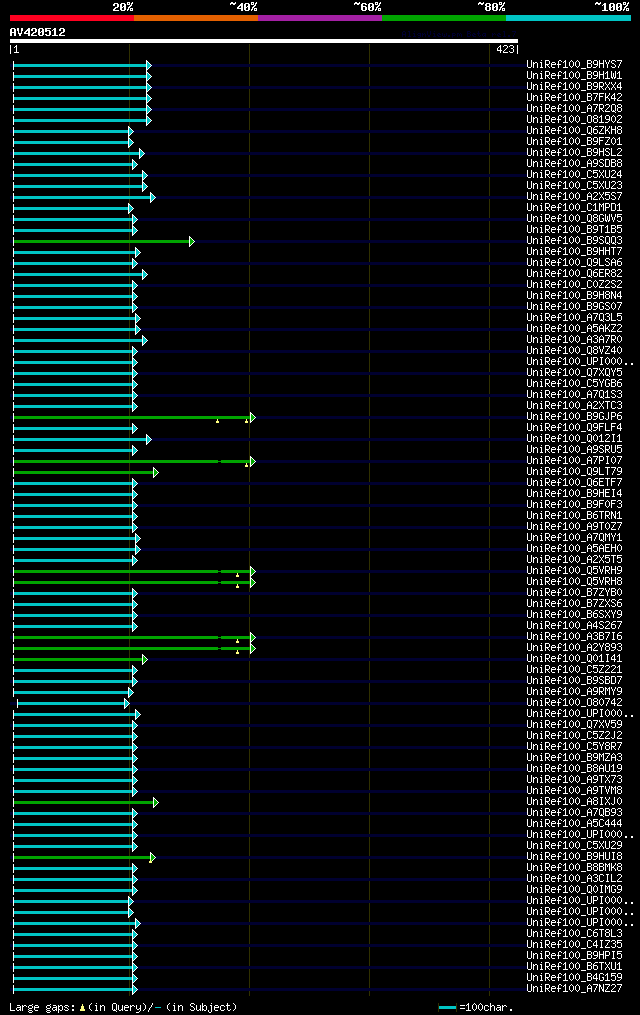The image size is (640, 1015).
Task: Select the UniRef100_Q9FLF4 label
Action: click(x=574, y=428)
